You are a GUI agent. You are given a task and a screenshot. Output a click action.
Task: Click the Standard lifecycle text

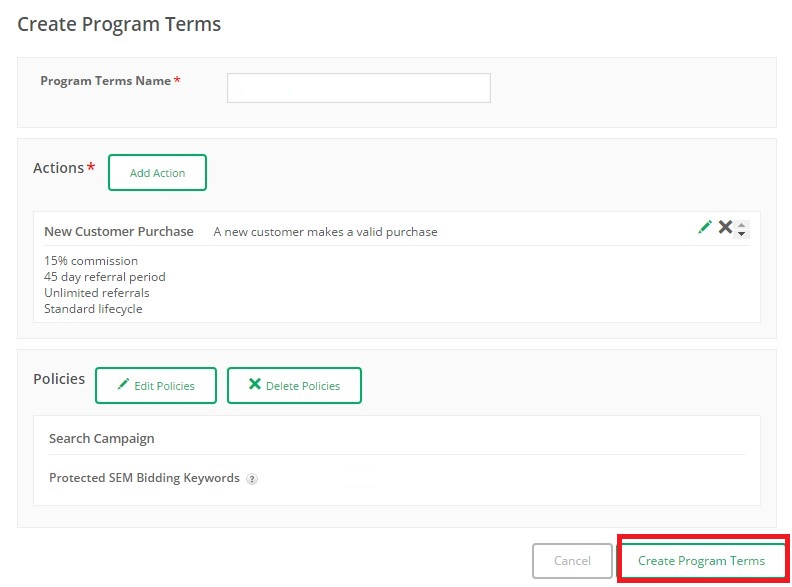[x=93, y=309]
